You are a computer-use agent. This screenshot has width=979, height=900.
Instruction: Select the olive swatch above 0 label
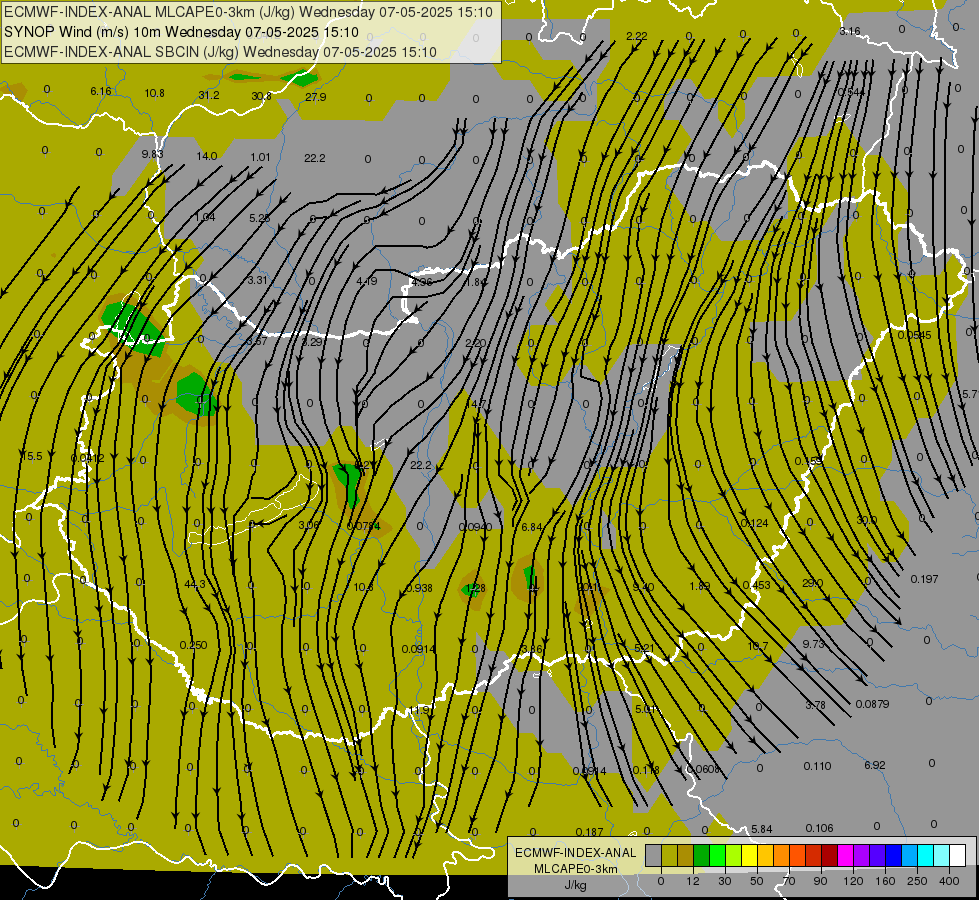[x=669, y=855]
